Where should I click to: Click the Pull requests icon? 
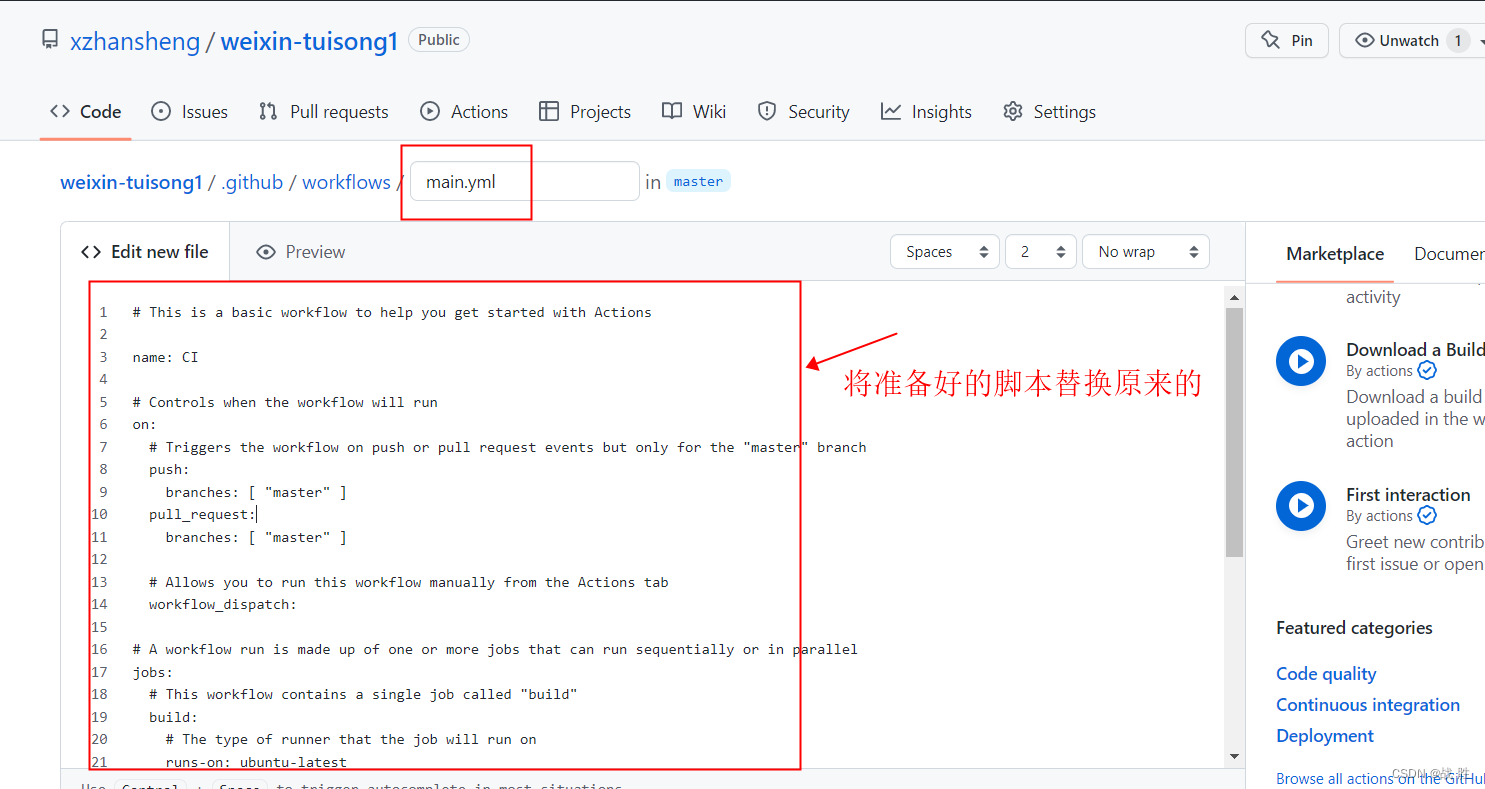tap(268, 111)
